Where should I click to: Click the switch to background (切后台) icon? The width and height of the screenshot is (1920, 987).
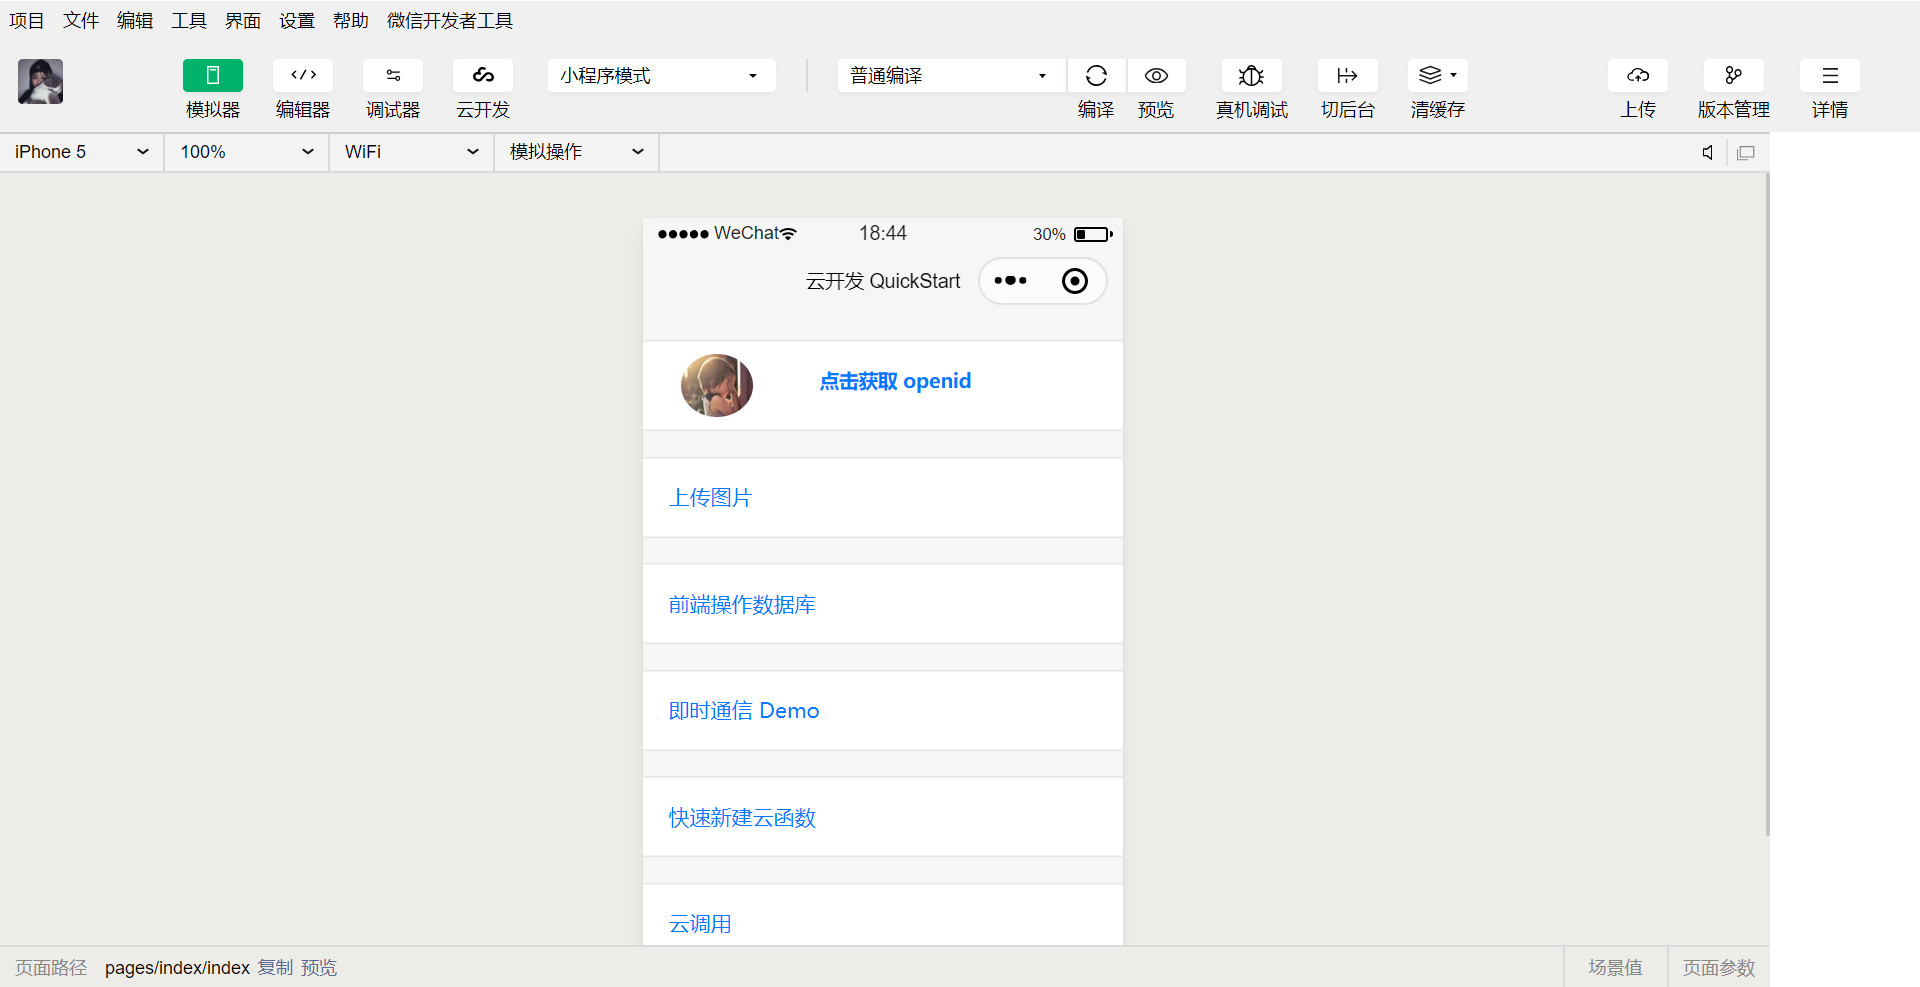(1347, 75)
